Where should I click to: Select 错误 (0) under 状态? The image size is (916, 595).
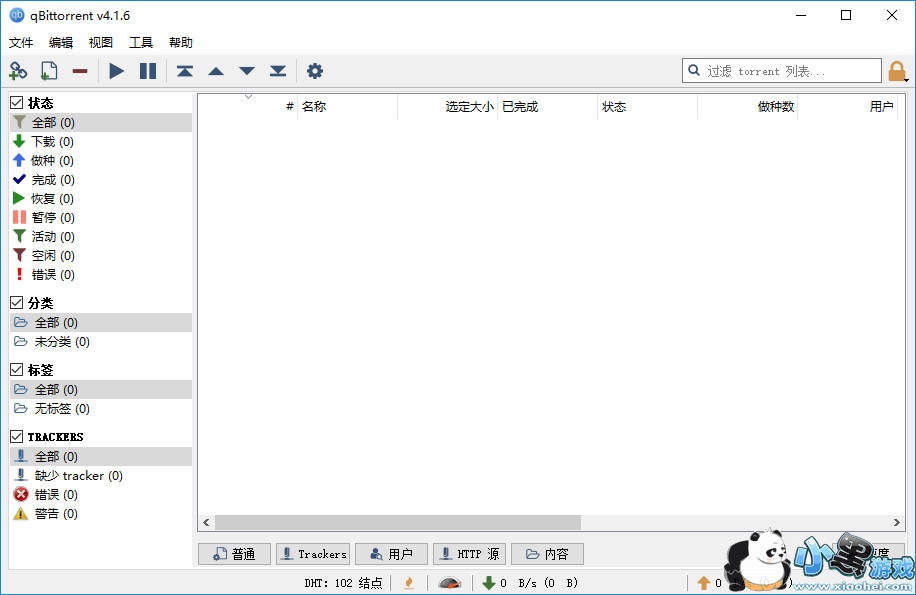[101, 274]
